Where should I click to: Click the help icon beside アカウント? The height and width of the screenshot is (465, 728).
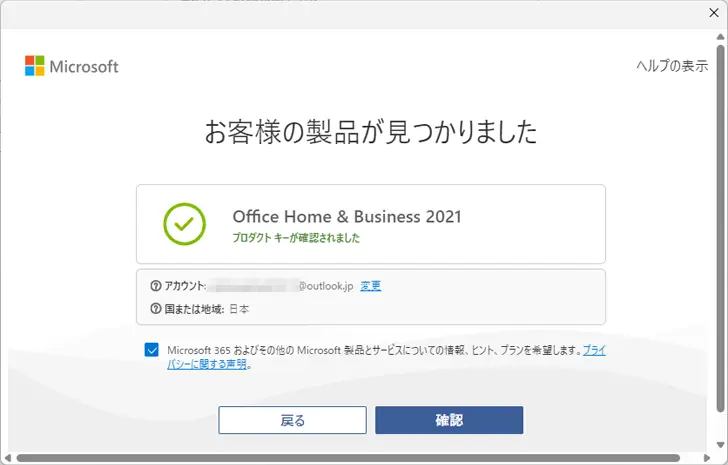[x=156, y=286]
